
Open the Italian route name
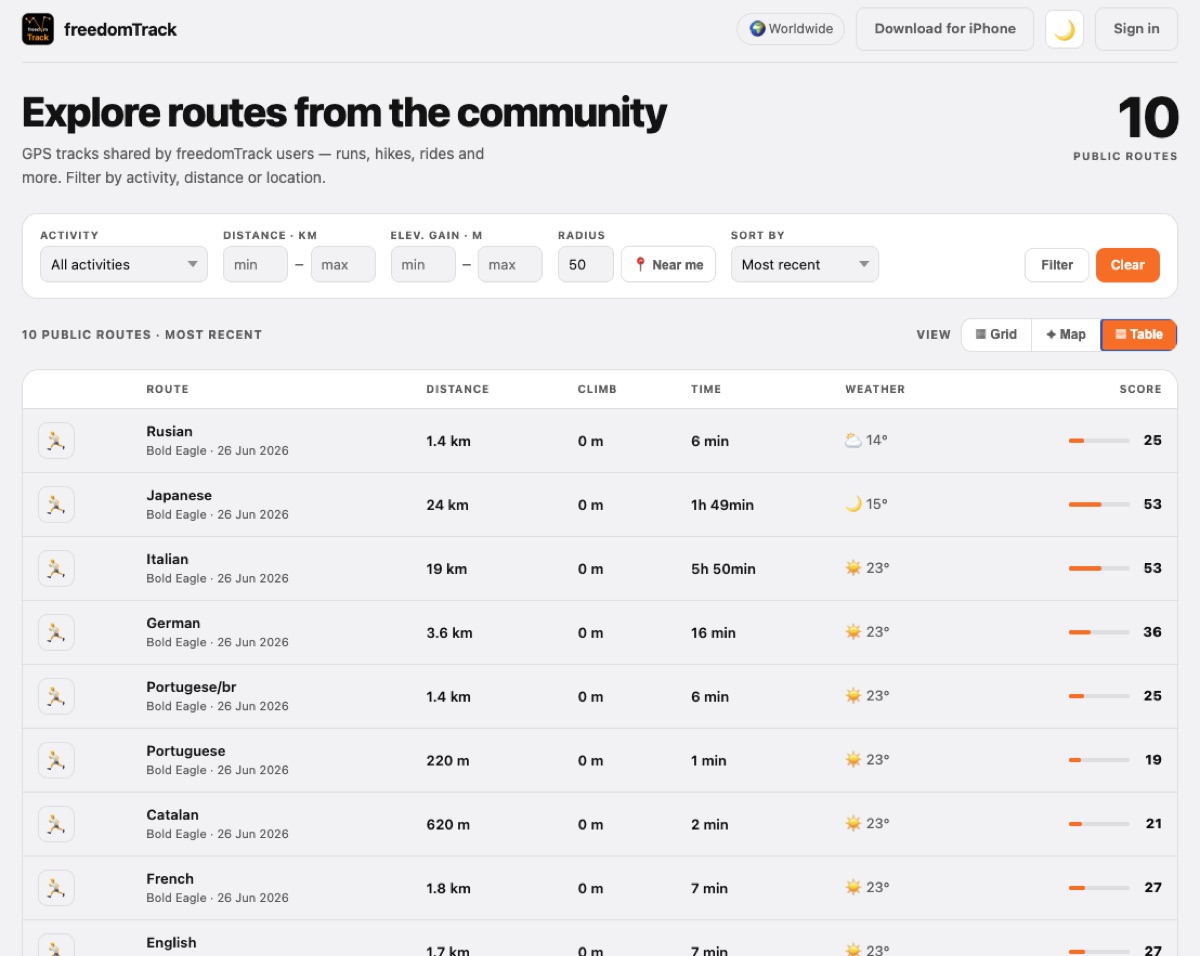point(167,560)
